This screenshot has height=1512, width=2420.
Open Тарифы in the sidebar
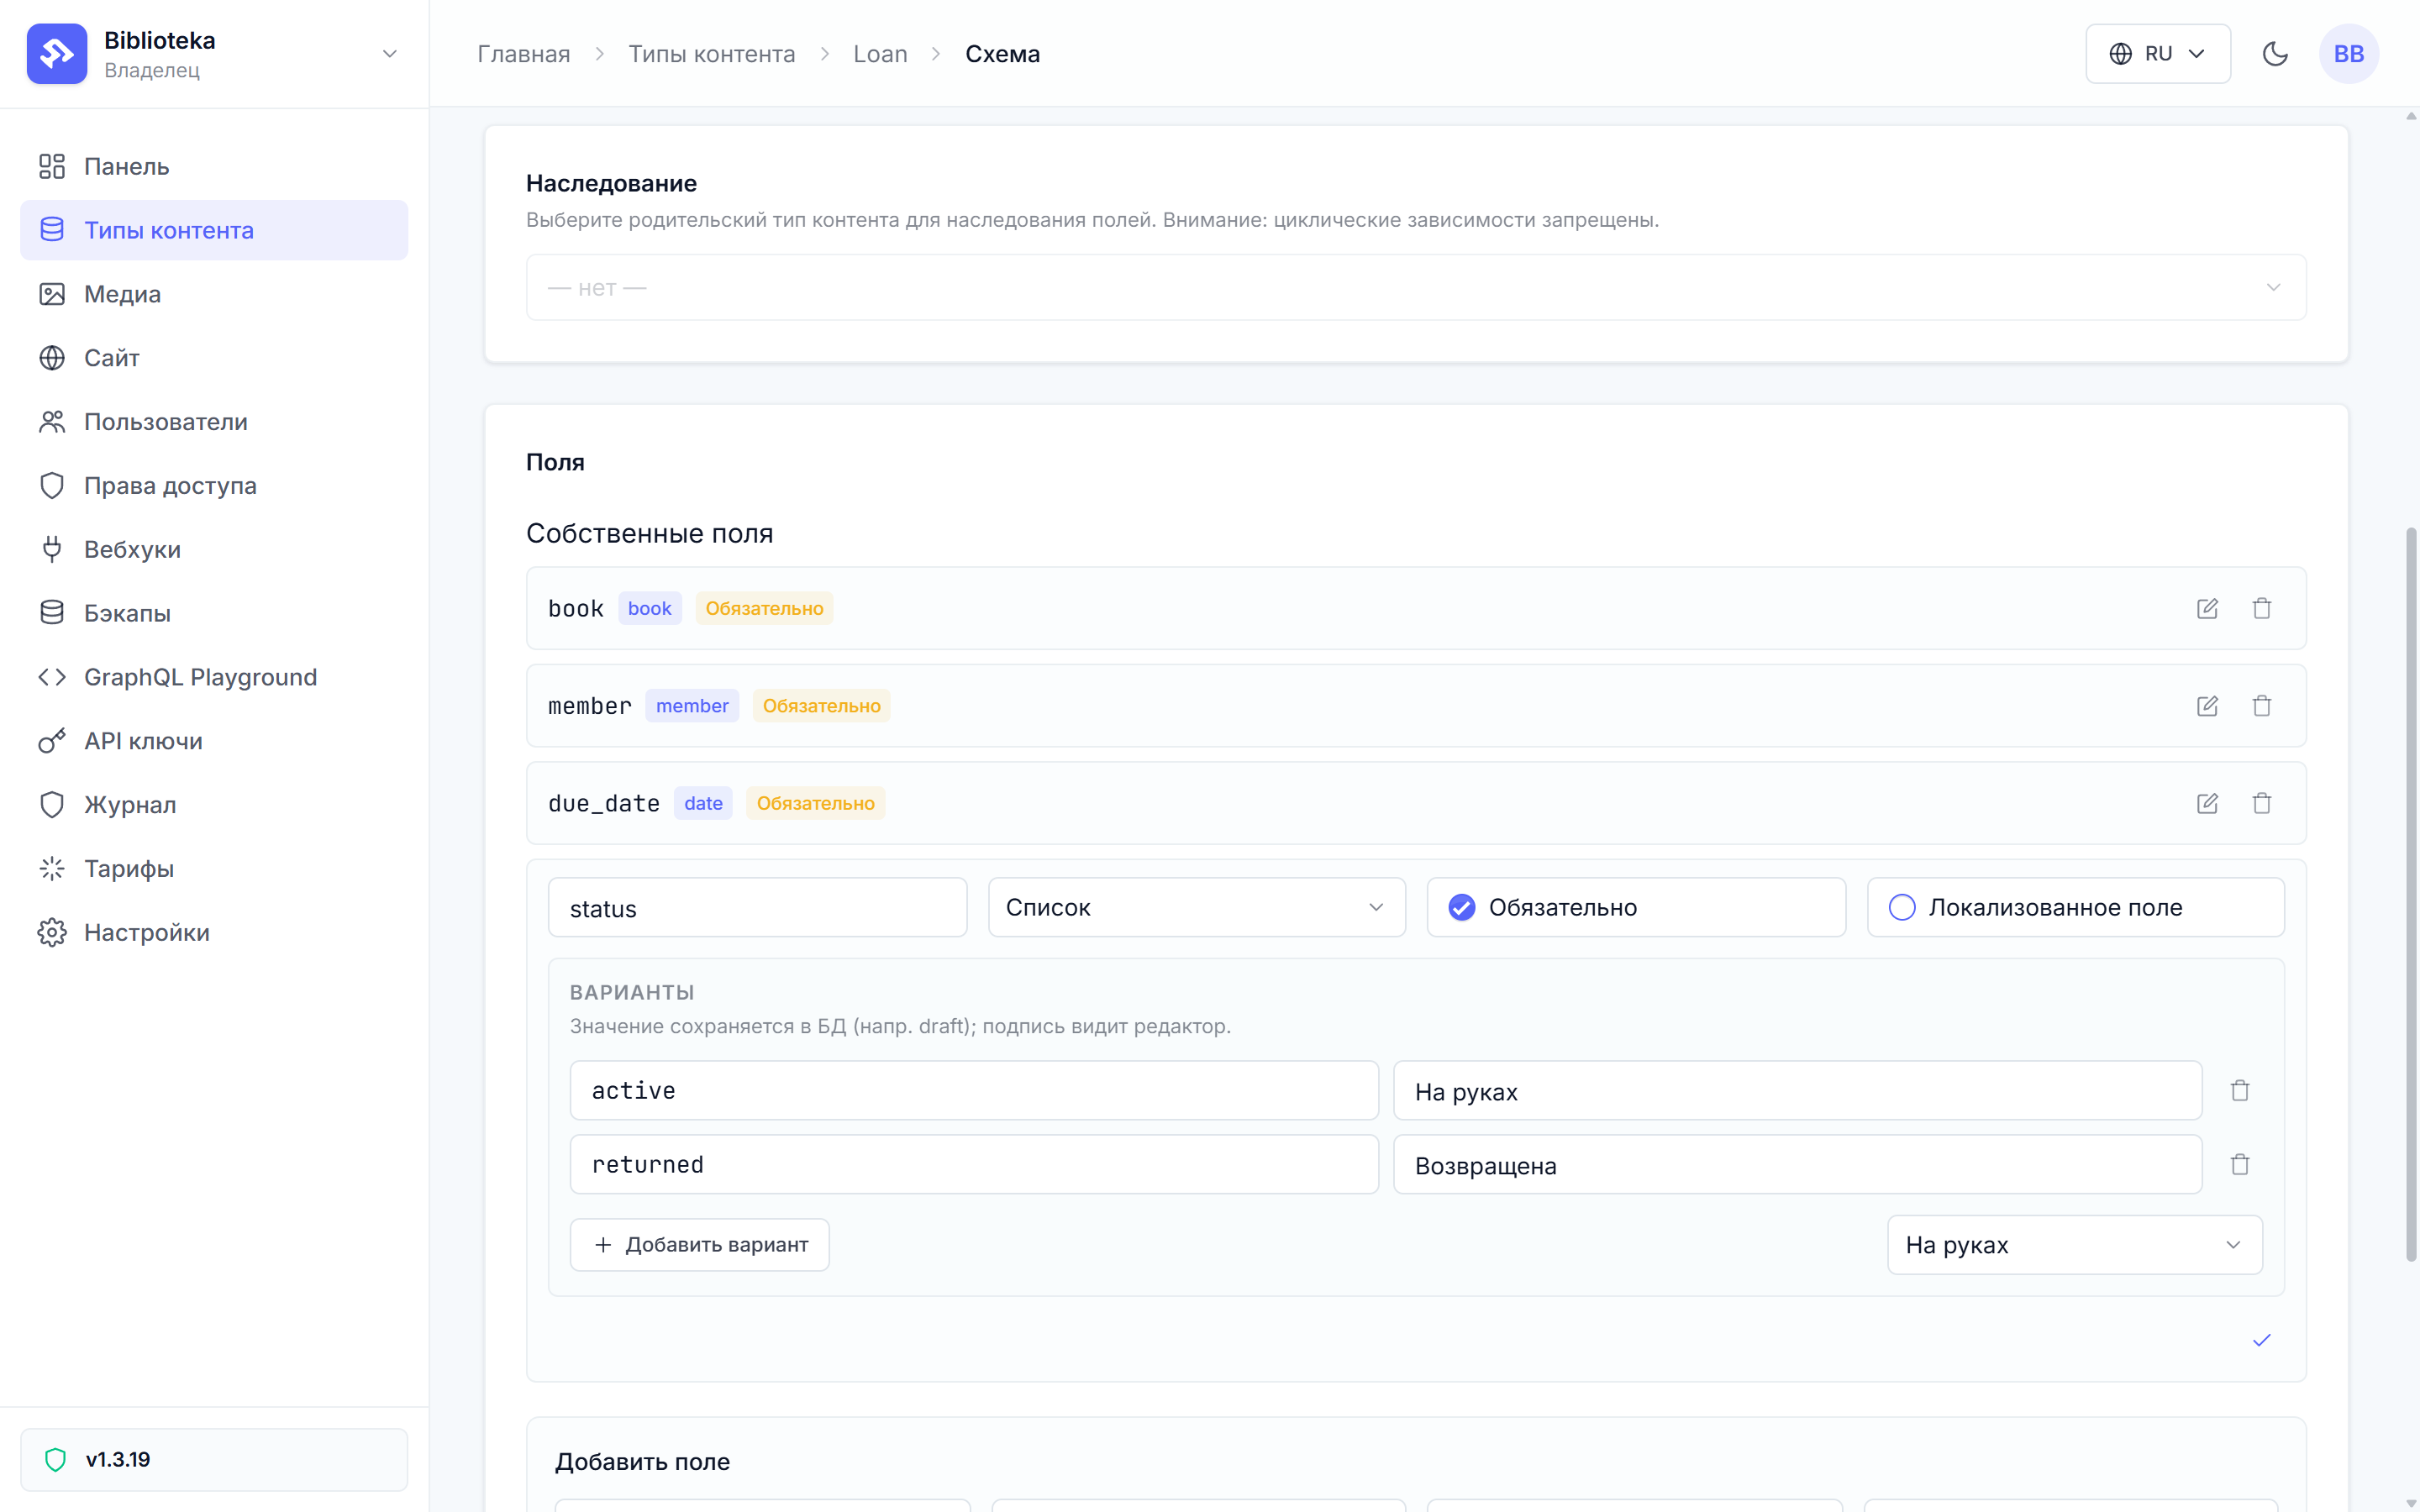click(214, 869)
